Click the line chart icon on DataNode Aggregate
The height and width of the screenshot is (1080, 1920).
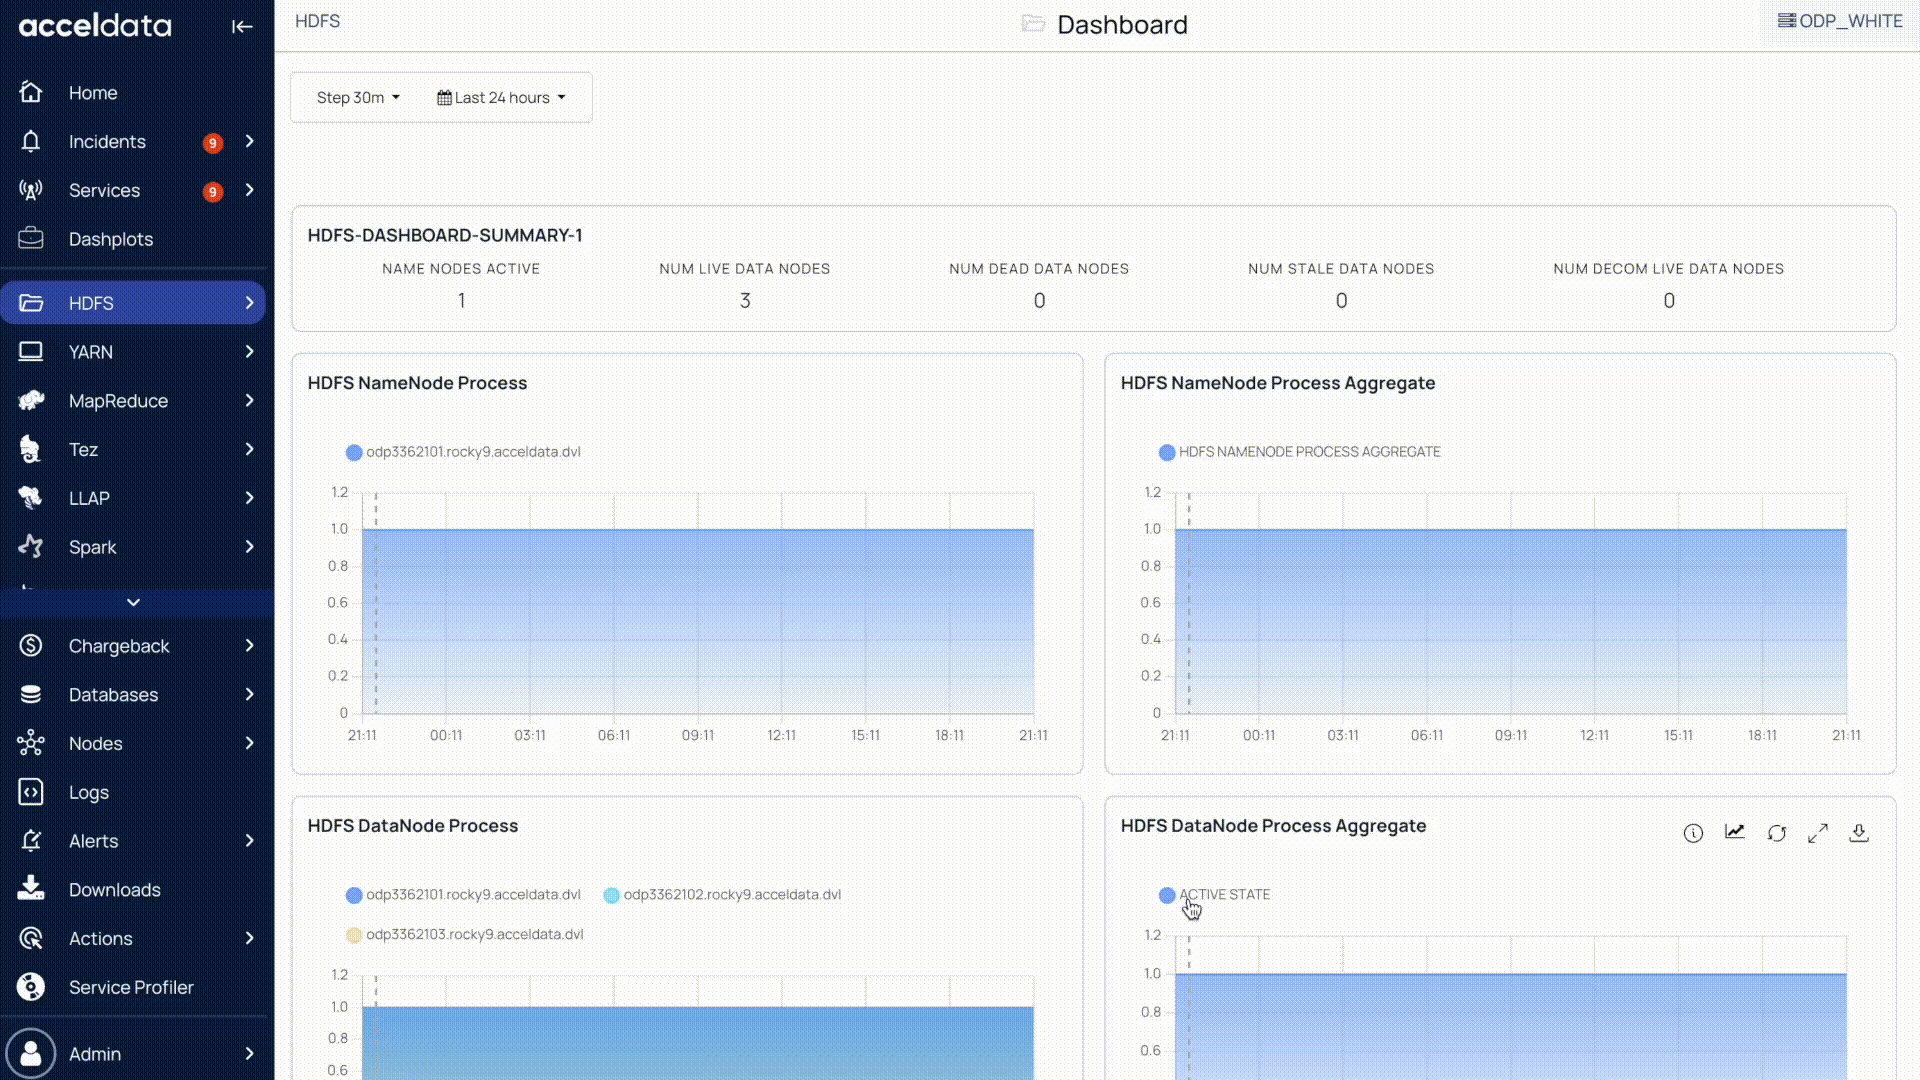pos(1734,832)
